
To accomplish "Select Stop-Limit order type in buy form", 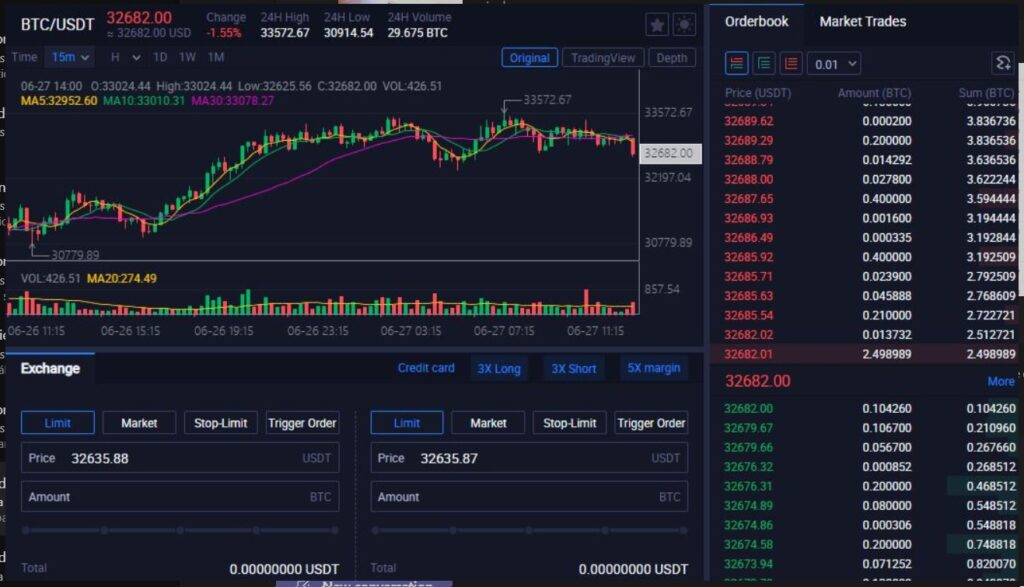I will pos(221,423).
